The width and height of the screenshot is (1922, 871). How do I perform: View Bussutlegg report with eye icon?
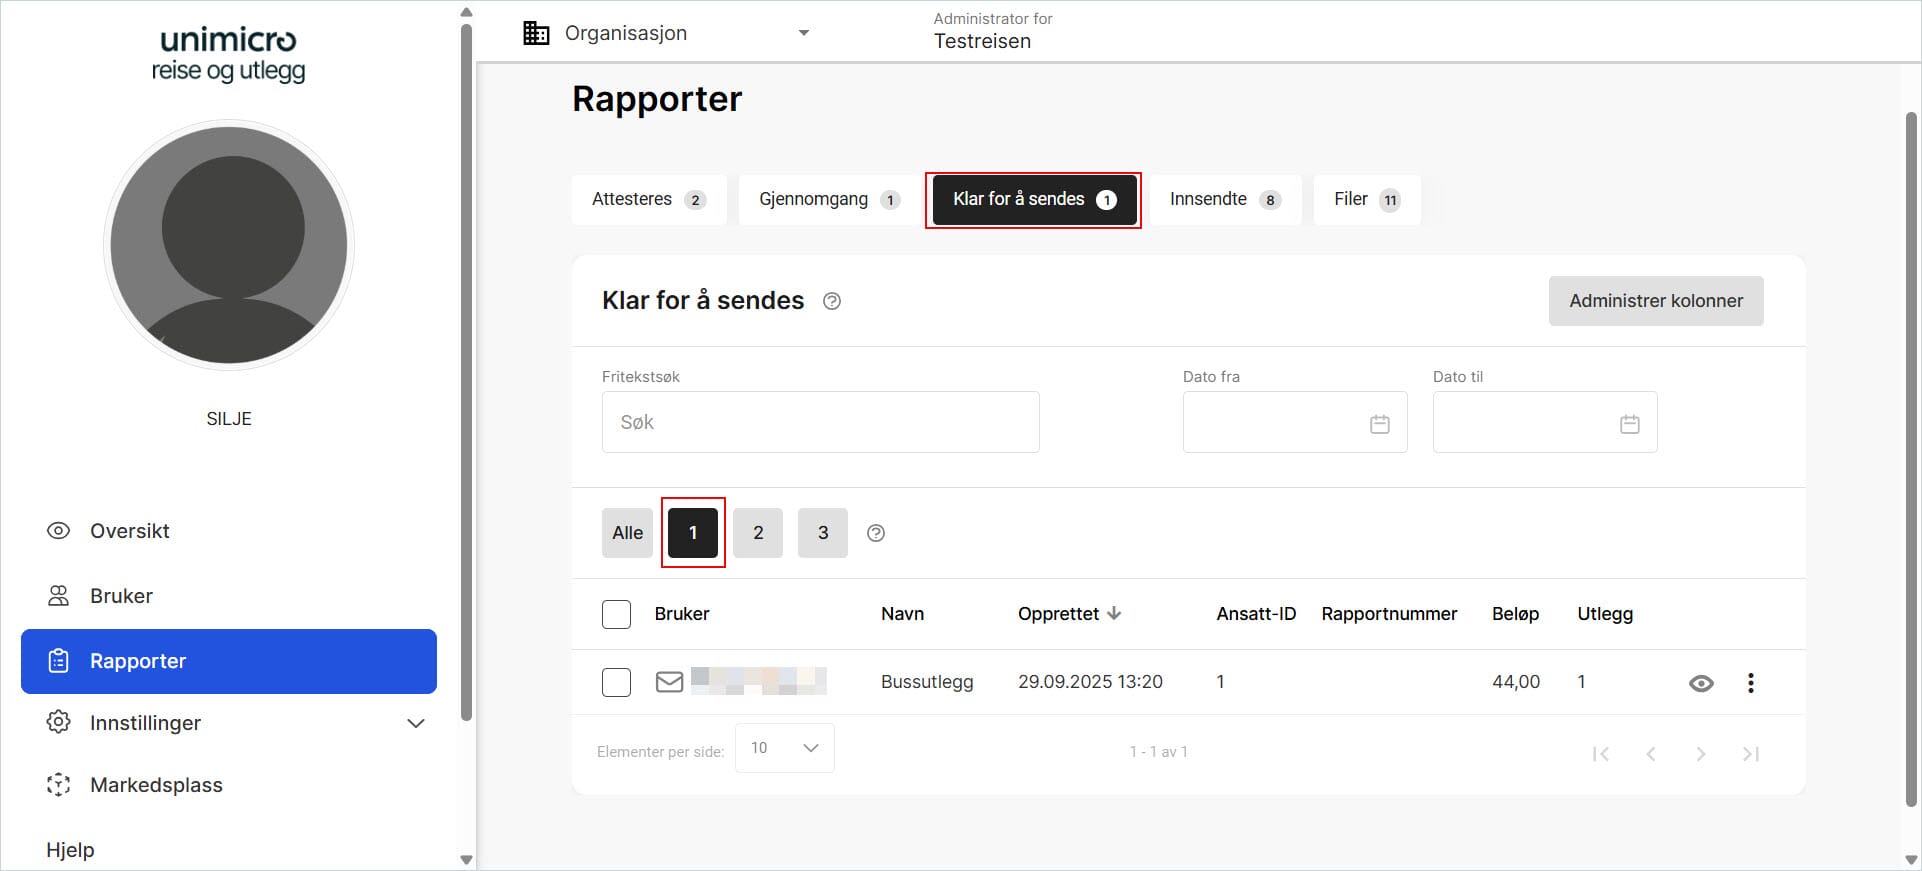tap(1700, 683)
